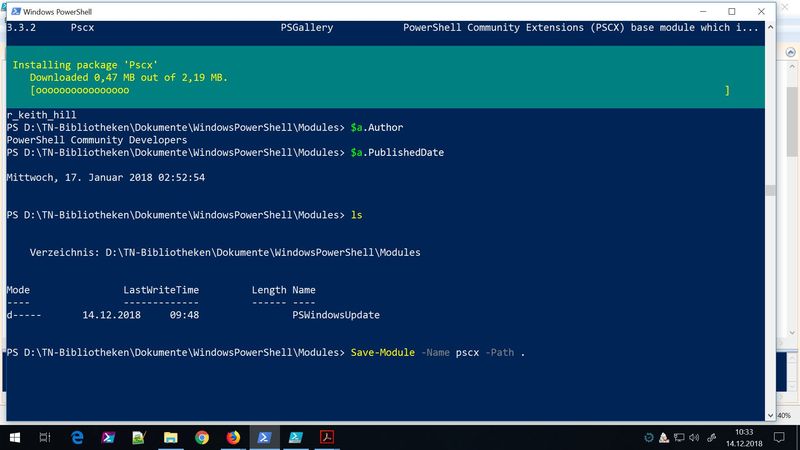
Task: Open network status tray icon
Action: pyautogui.click(x=679, y=437)
